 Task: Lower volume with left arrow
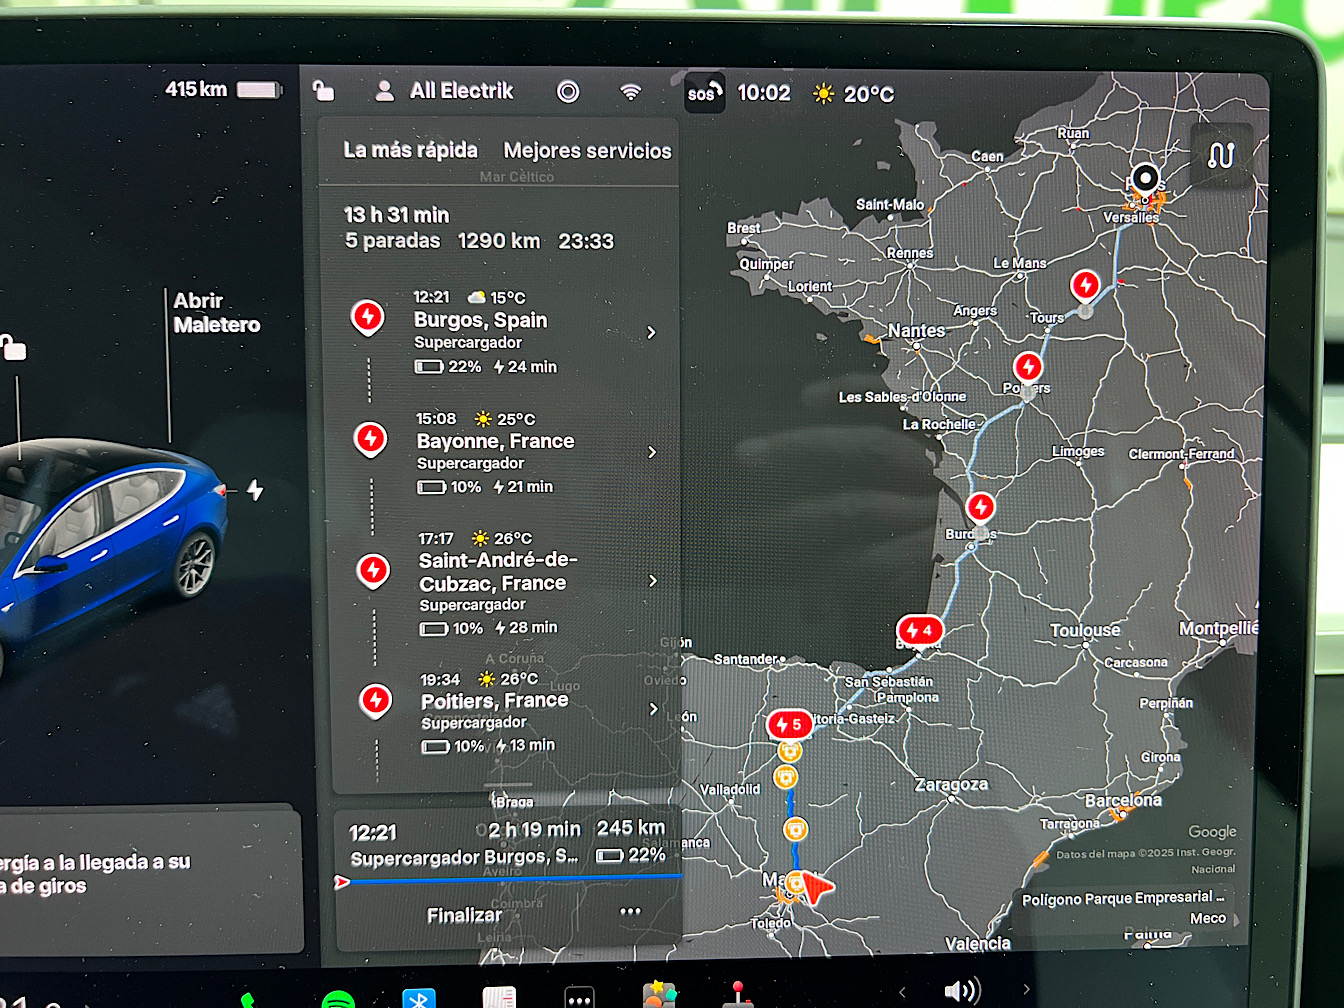[x=902, y=992]
